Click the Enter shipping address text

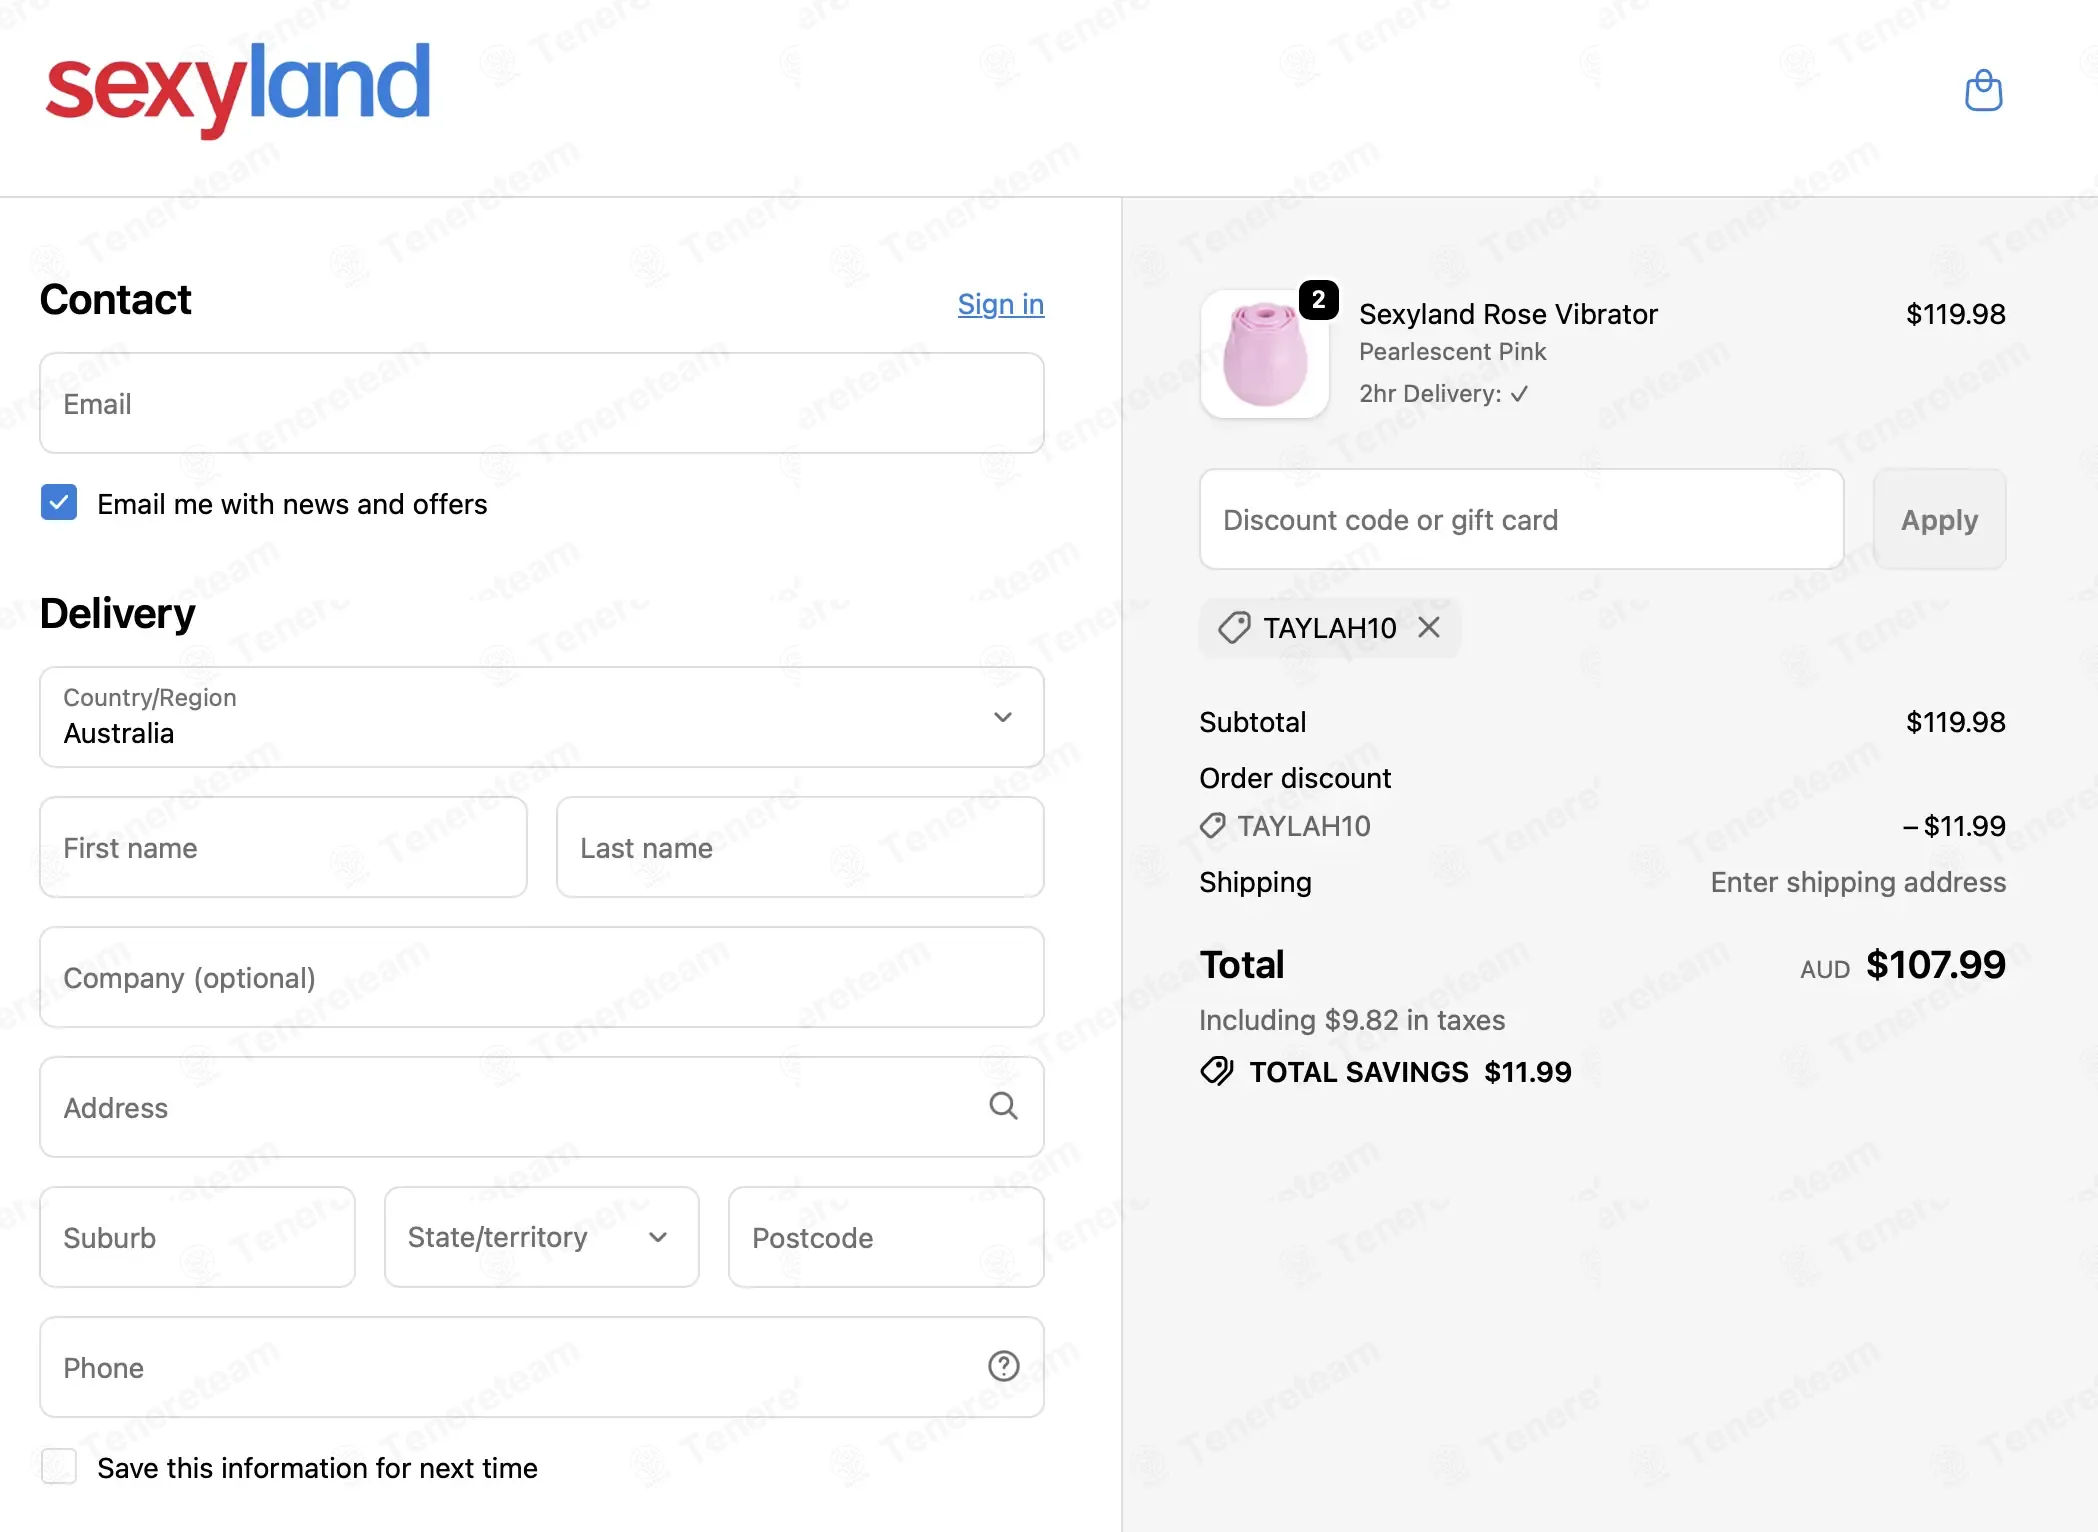[x=1858, y=882]
